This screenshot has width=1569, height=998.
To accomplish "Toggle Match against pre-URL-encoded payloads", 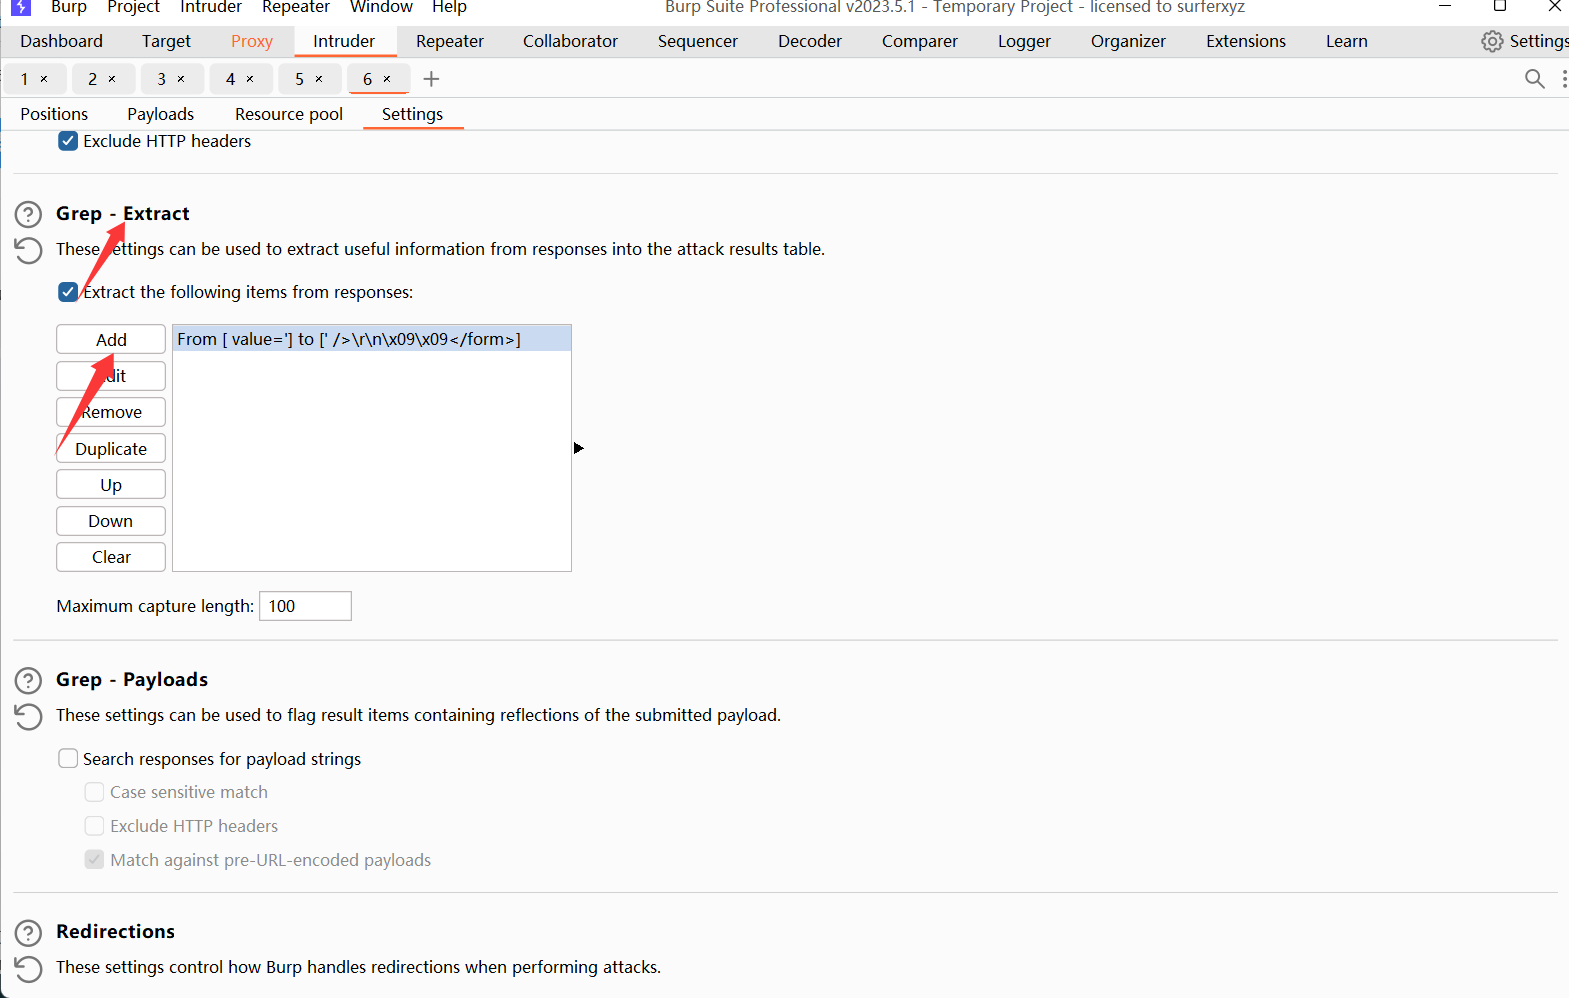I will click(94, 860).
